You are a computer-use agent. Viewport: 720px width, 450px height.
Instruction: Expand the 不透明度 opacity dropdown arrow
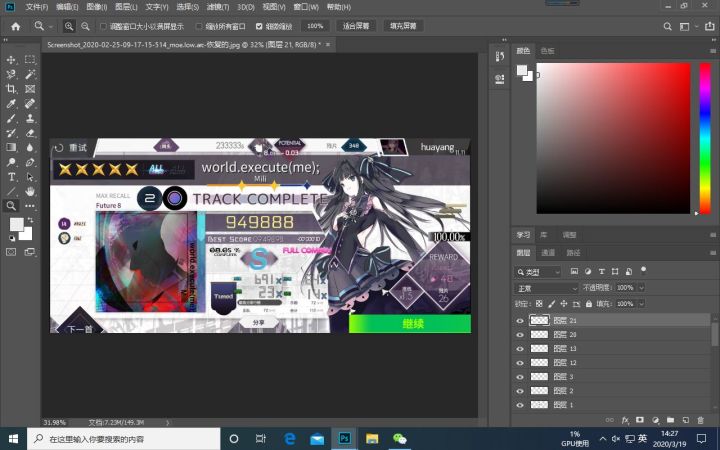641,288
